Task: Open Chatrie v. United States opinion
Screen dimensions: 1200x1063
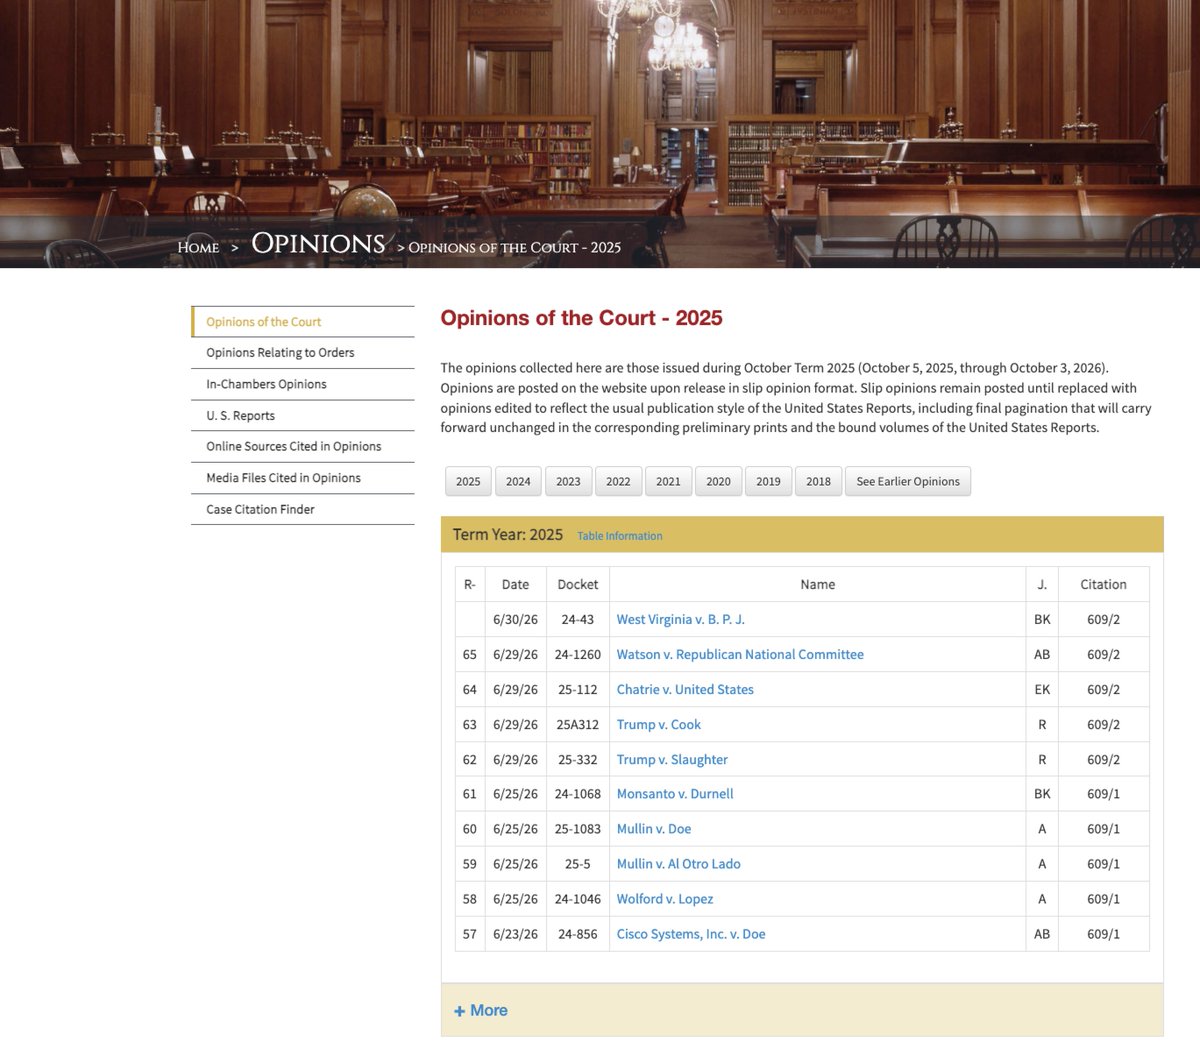Action: (685, 690)
